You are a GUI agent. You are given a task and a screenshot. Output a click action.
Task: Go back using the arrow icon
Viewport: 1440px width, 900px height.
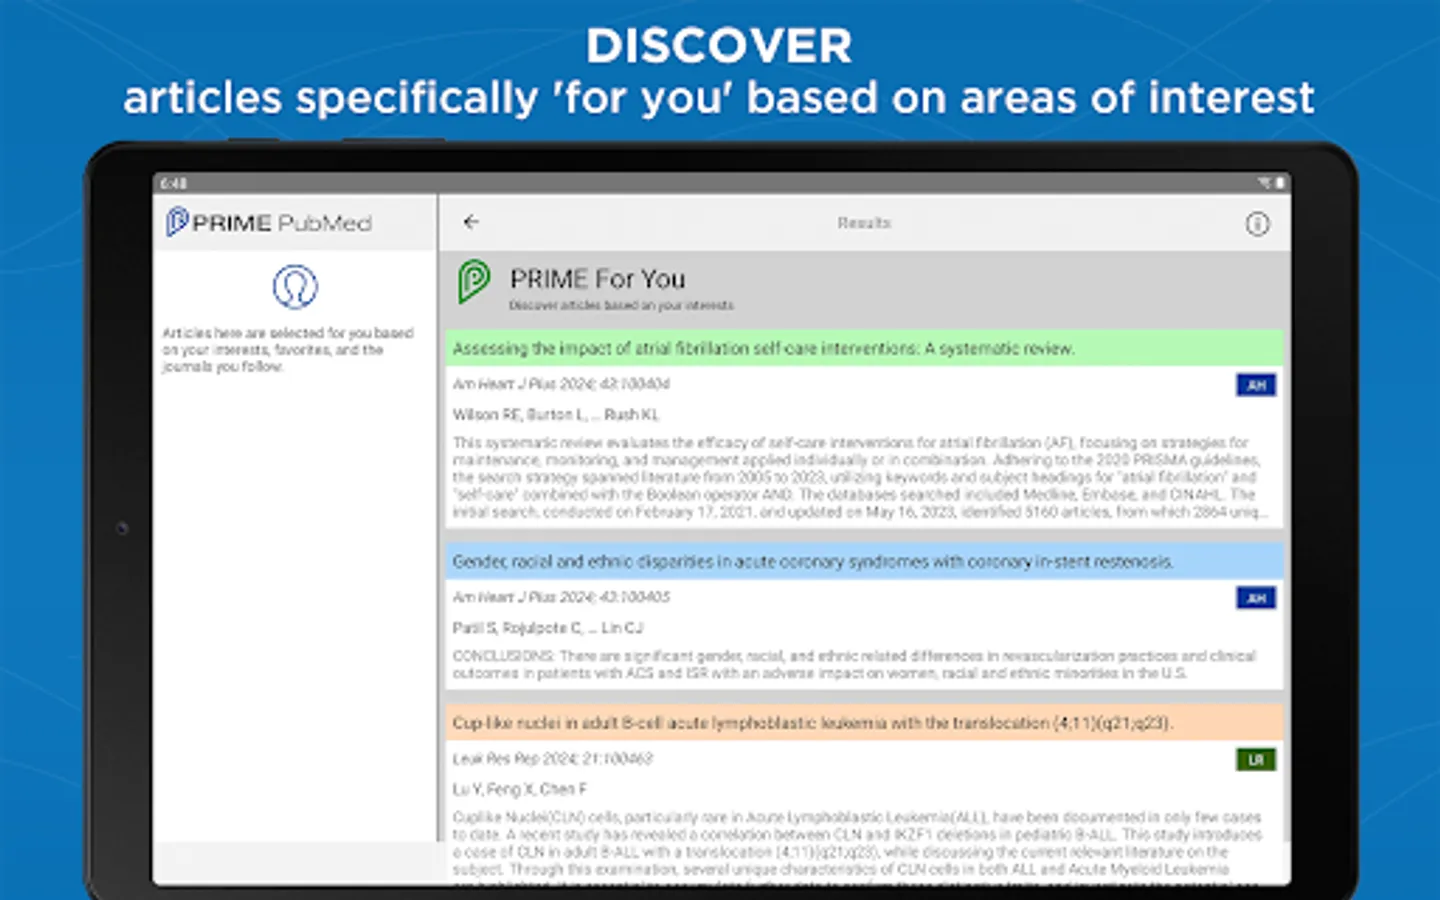pyautogui.click(x=471, y=222)
